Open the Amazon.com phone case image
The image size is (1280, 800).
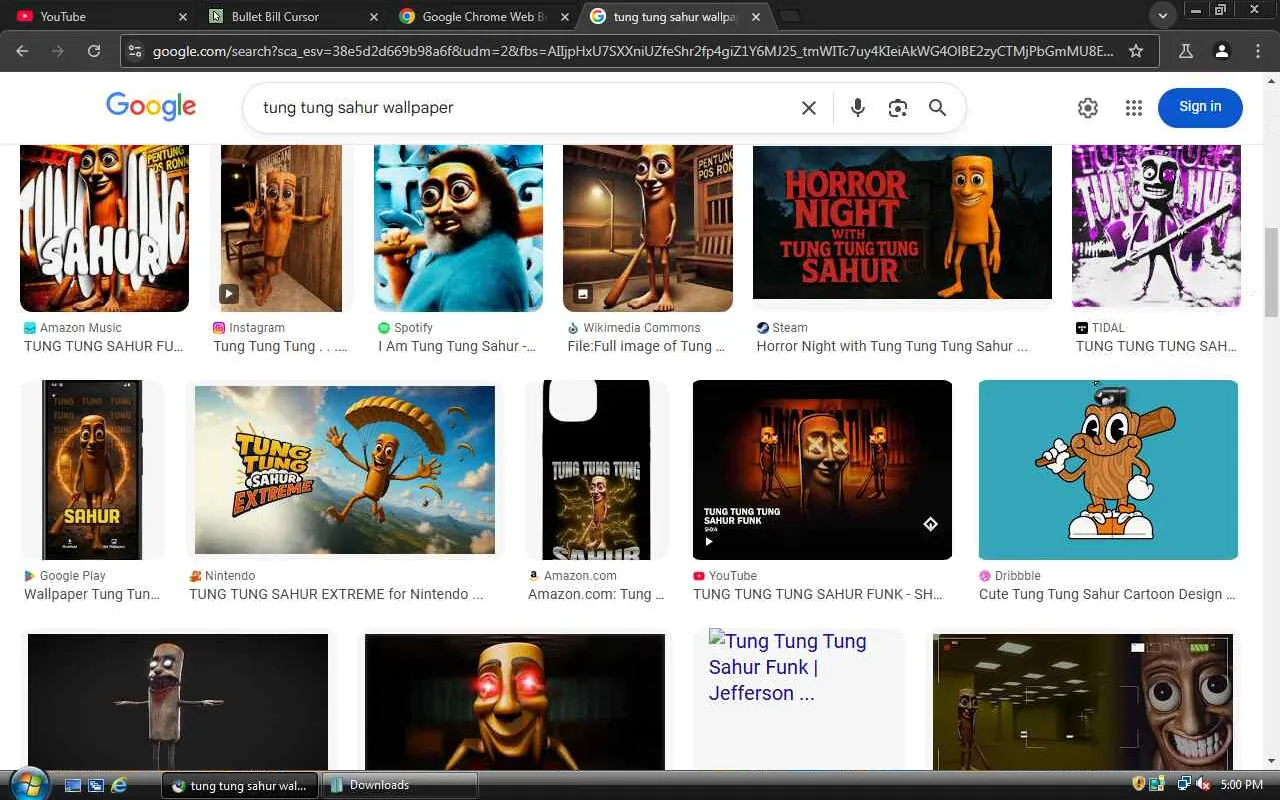point(597,470)
